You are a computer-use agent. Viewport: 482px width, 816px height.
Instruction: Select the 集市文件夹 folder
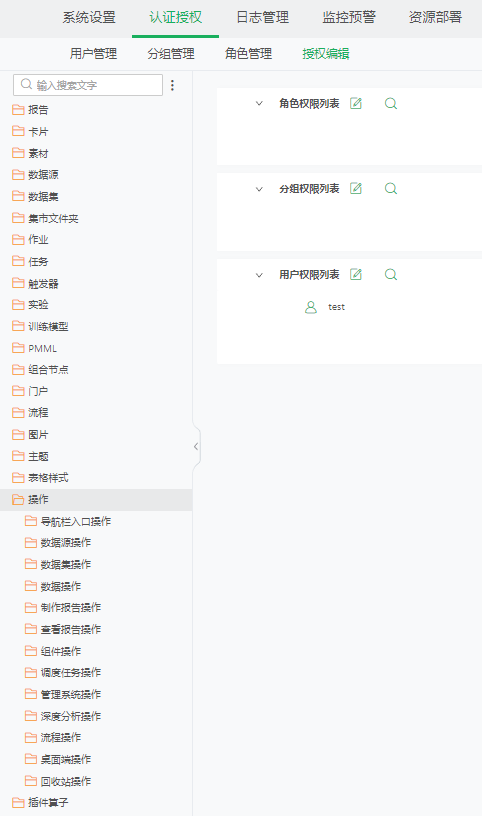pos(53,218)
